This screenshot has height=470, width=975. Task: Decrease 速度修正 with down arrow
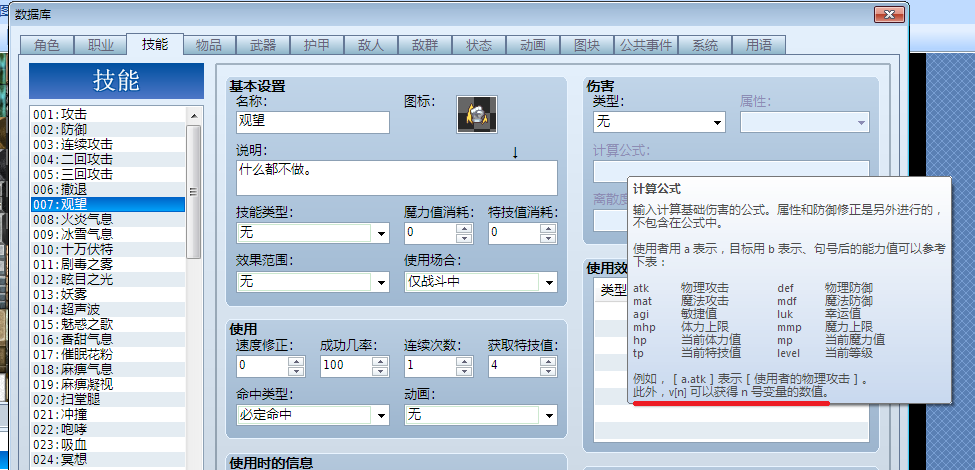point(296,371)
